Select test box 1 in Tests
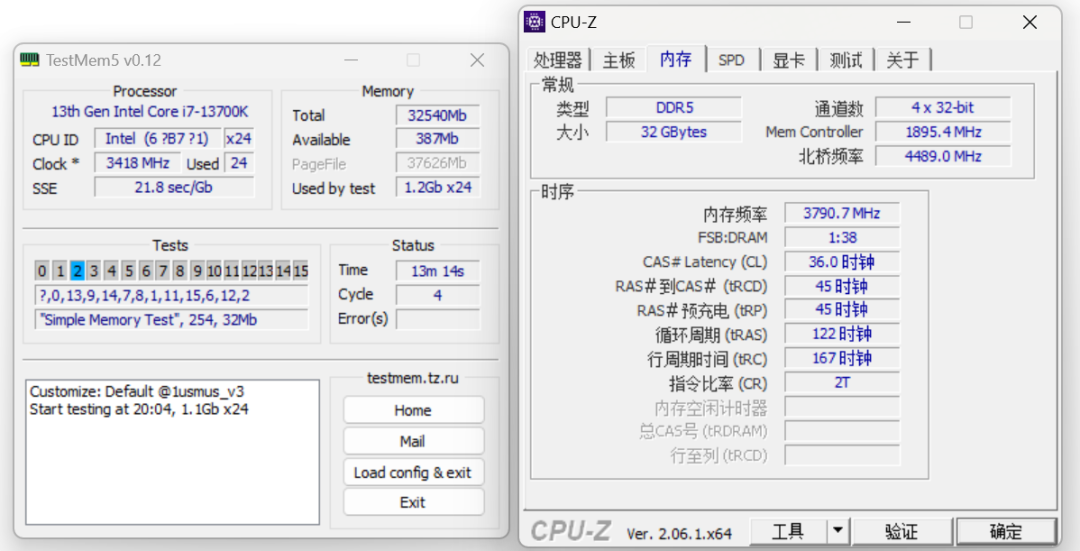 point(60,271)
